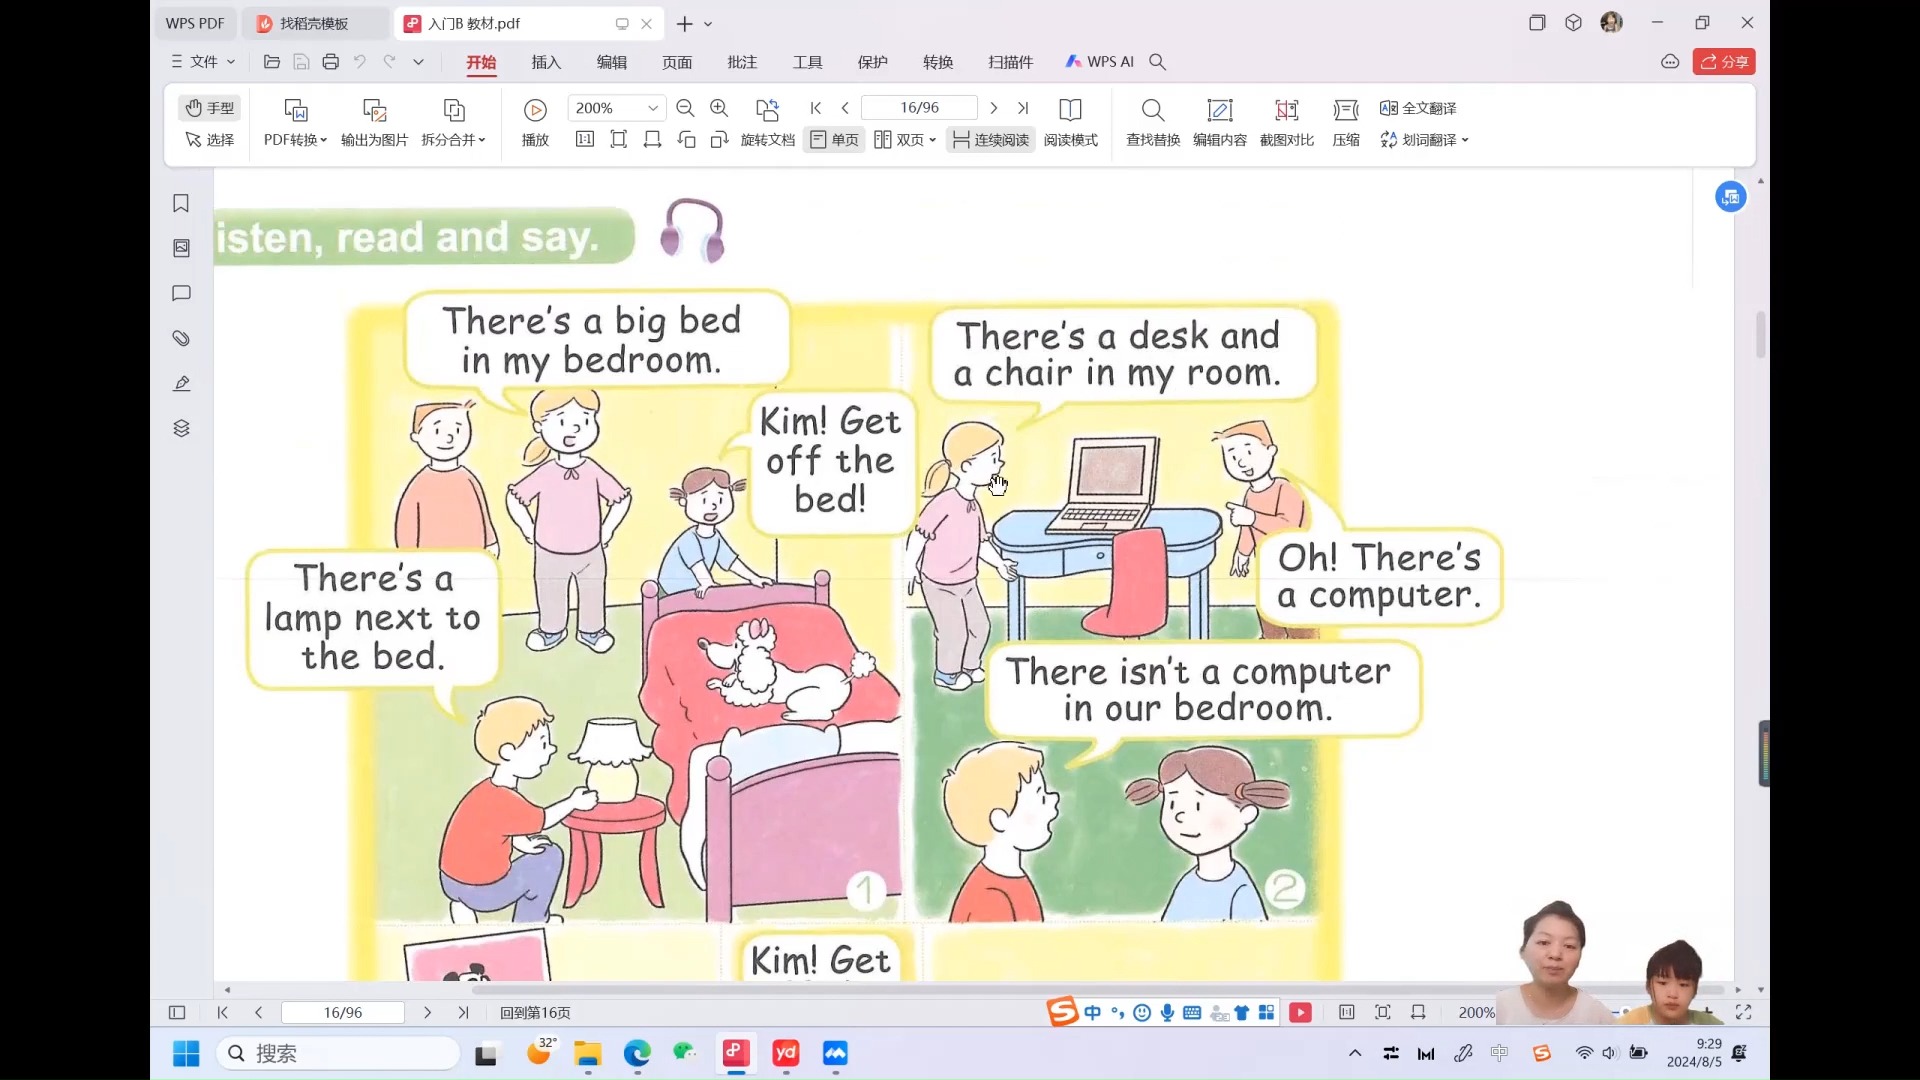The height and width of the screenshot is (1080, 1920).
Task: Go to next page in toolbar
Action: (x=993, y=108)
